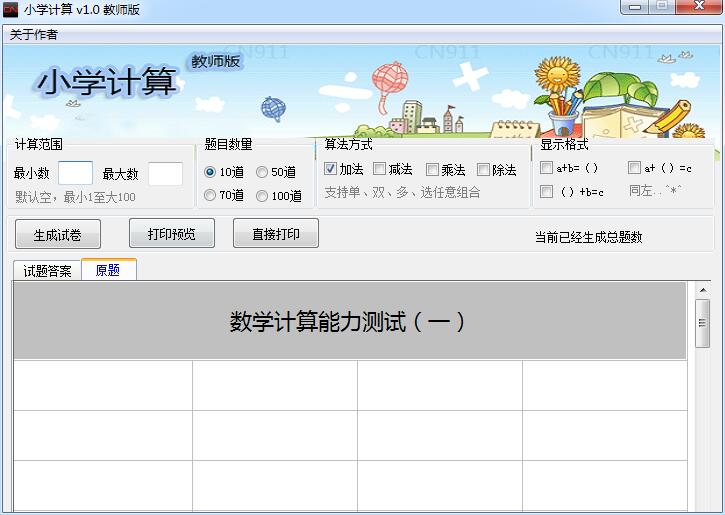The image size is (725, 515).
Task: Click the 数学计算能力测试（一） heading
Action: click(x=348, y=322)
